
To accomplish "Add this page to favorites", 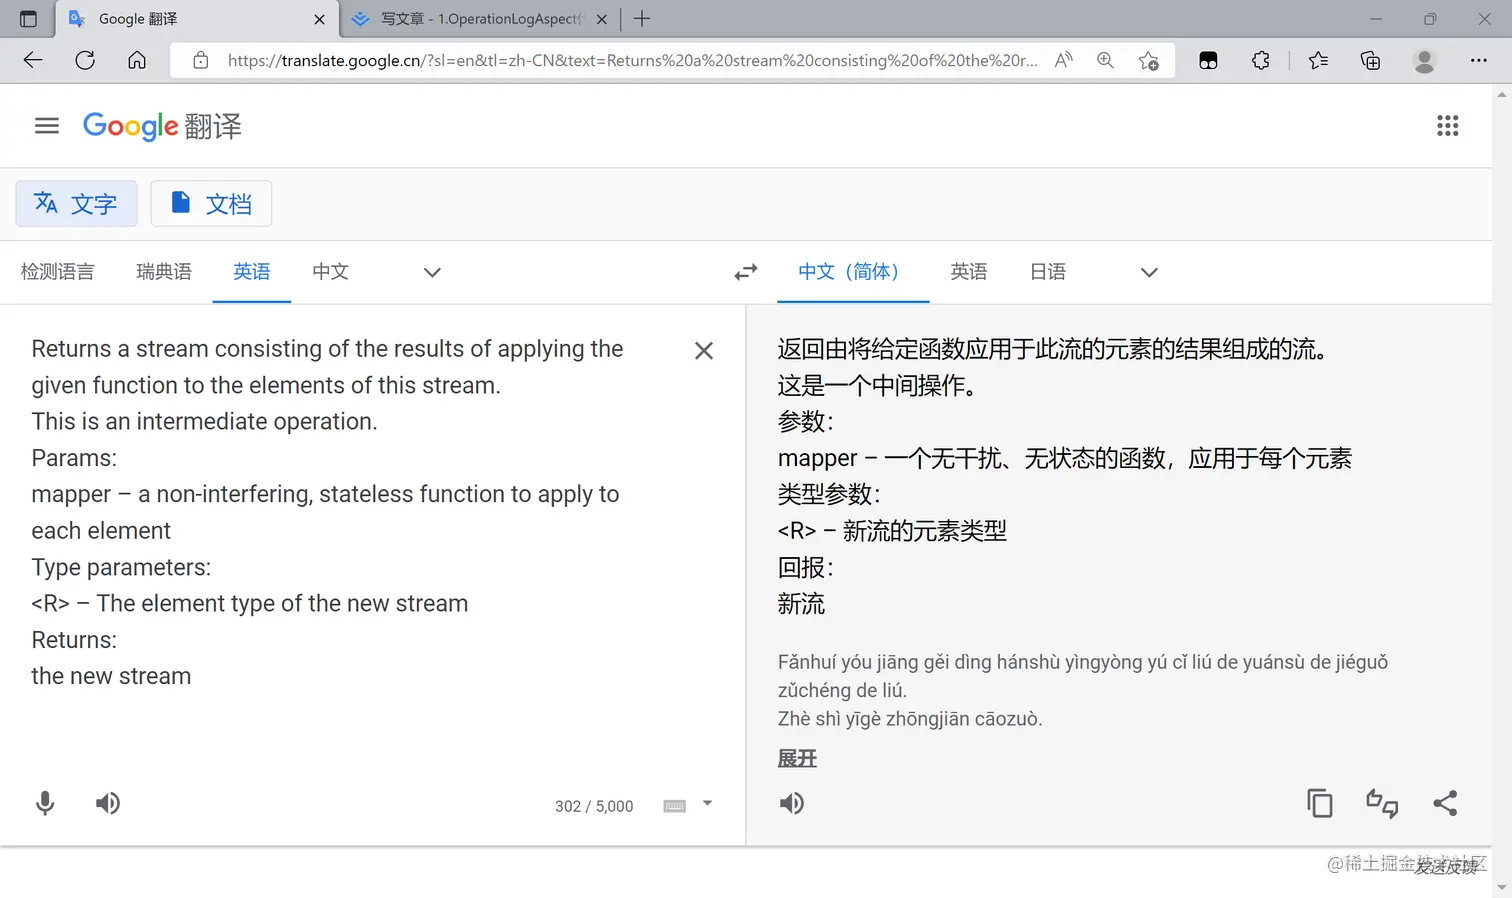I will tap(1149, 60).
